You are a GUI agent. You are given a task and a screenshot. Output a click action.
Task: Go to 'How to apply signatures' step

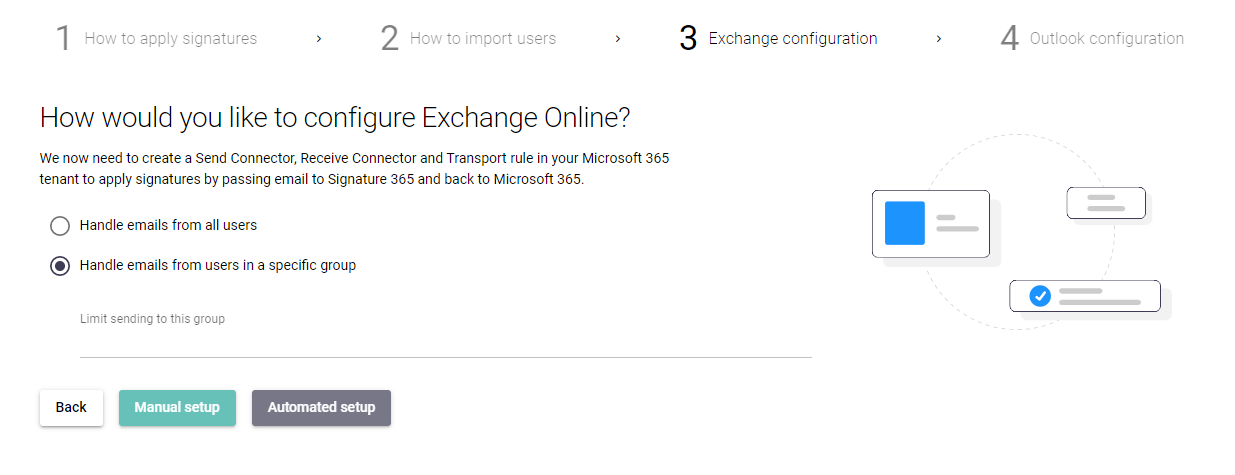pos(171,39)
